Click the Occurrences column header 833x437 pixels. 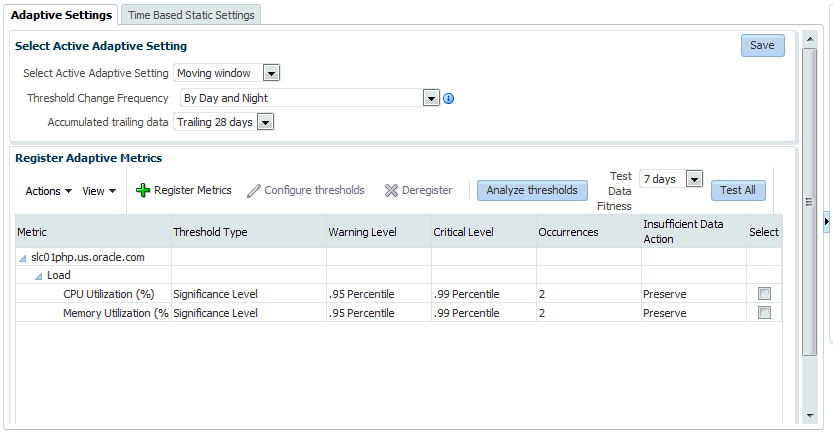[x=589, y=232]
